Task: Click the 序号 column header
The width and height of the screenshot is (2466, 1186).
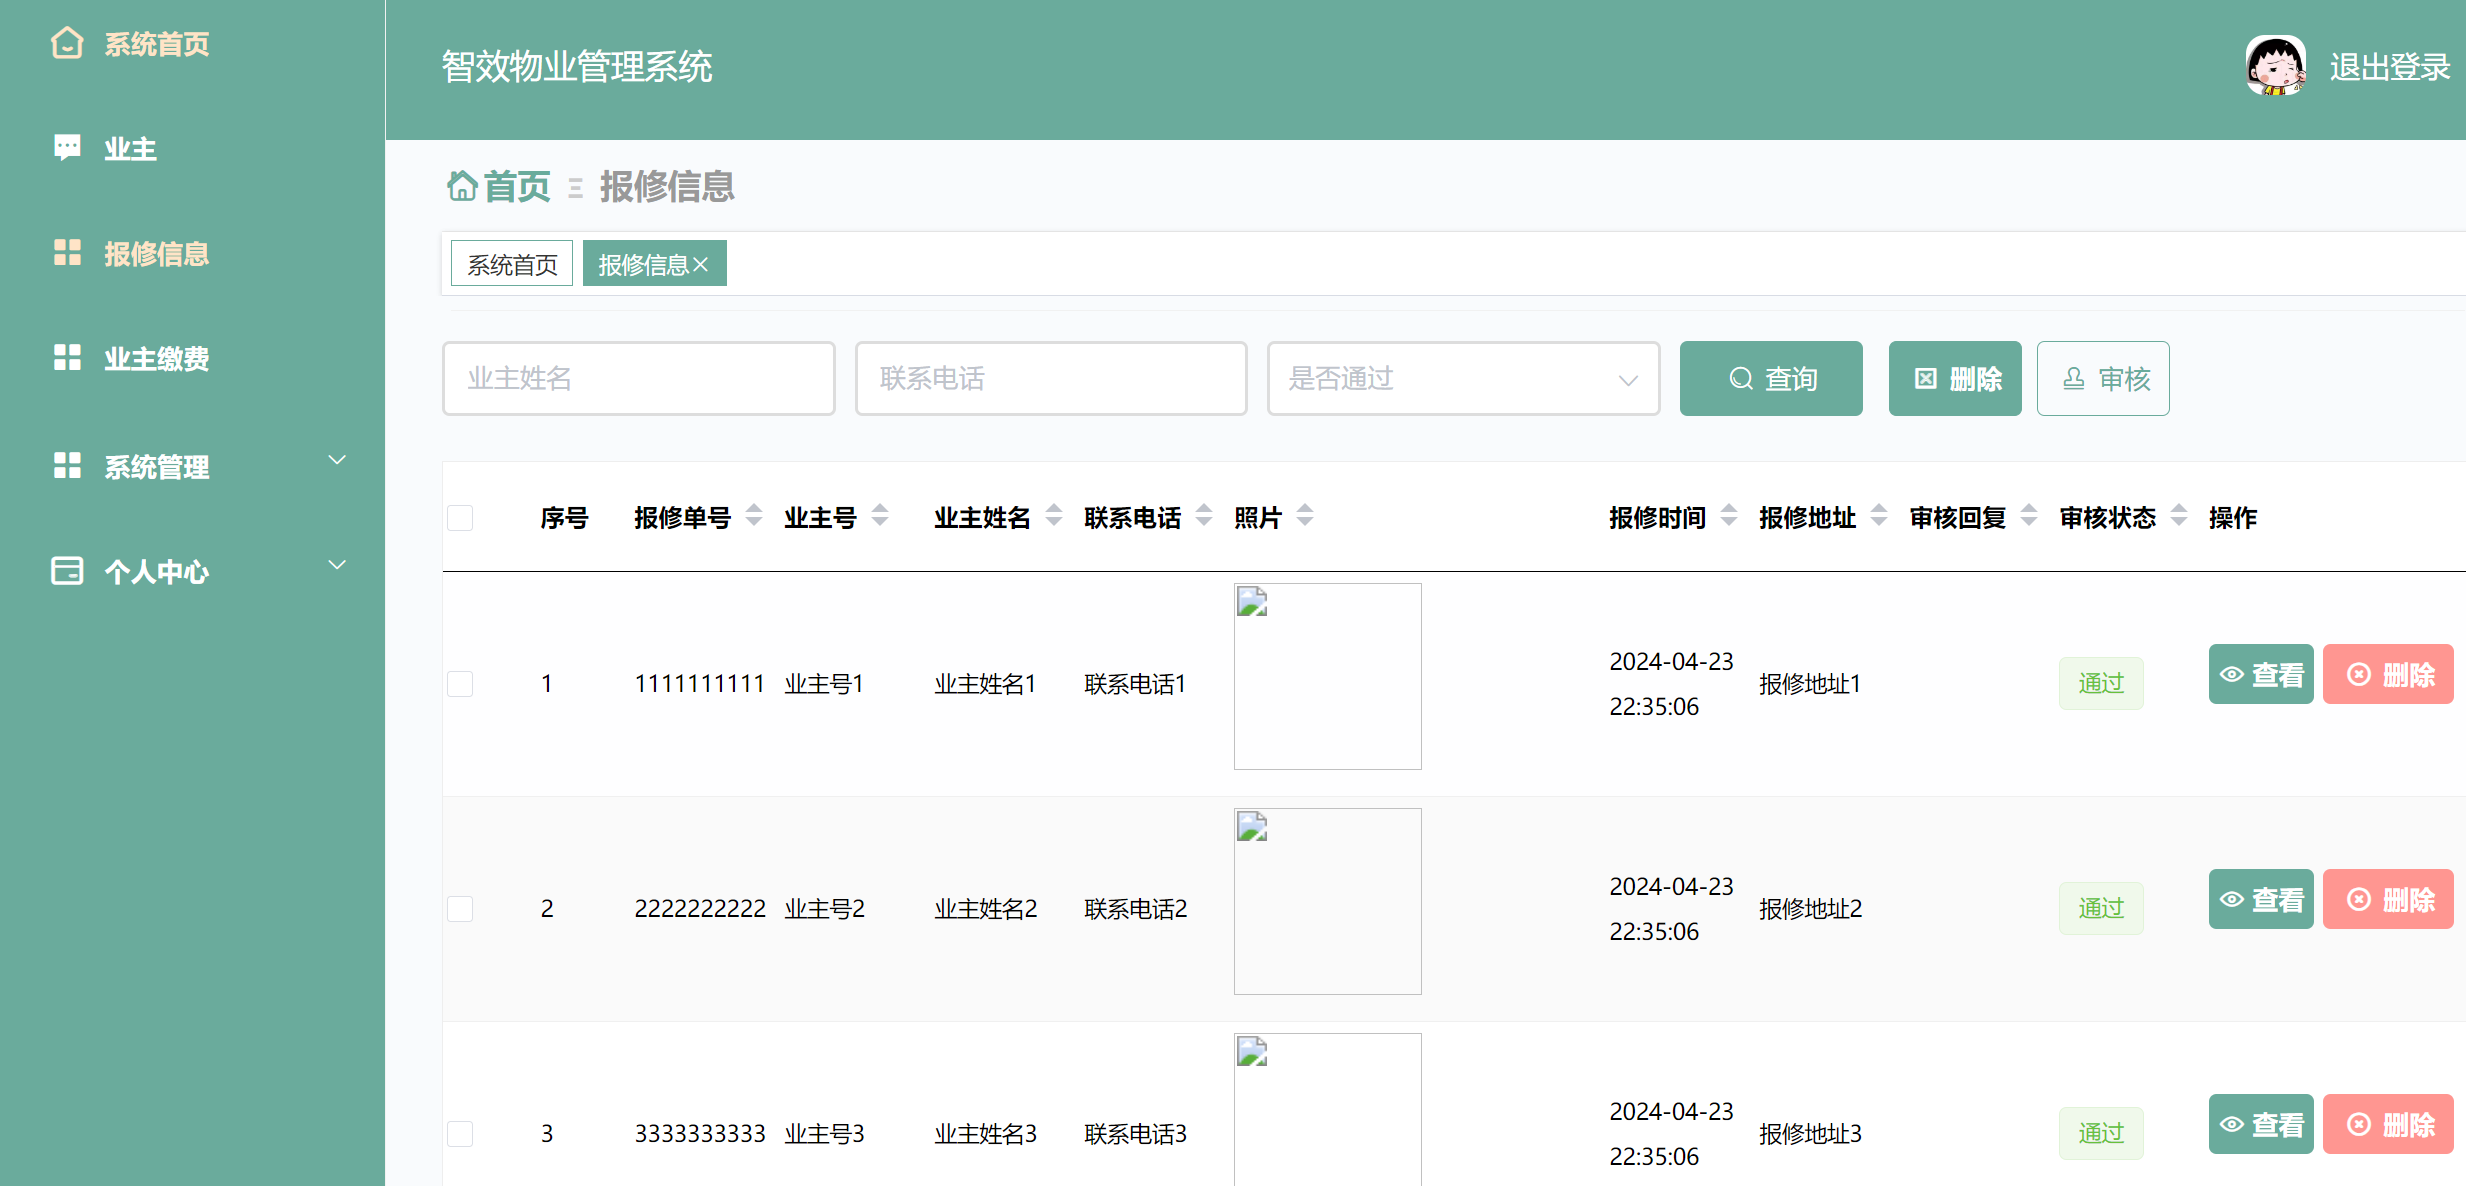Action: click(x=564, y=518)
